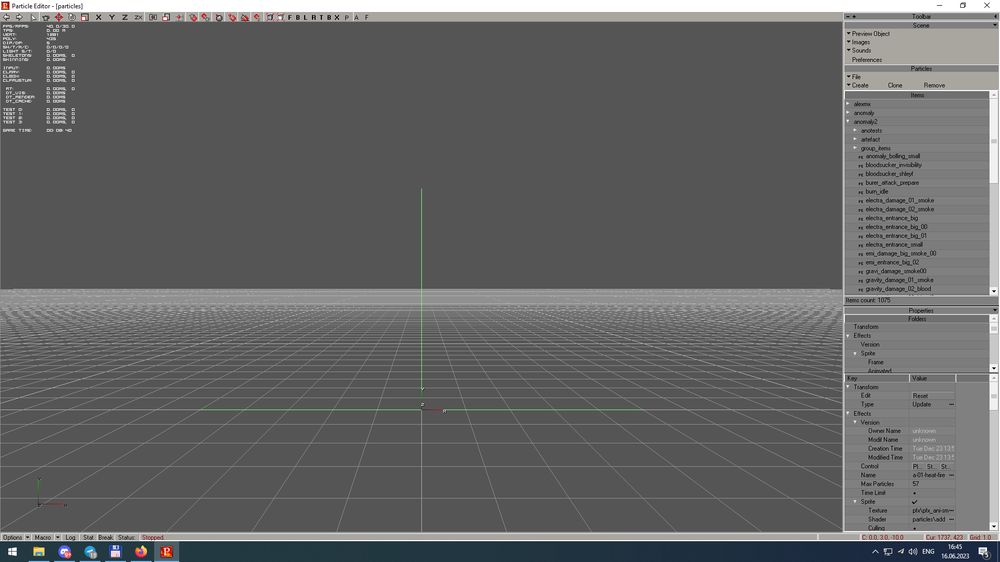The image size is (1000, 562).
Task: Toggle the Culling property value
Action: pos(914,528)
